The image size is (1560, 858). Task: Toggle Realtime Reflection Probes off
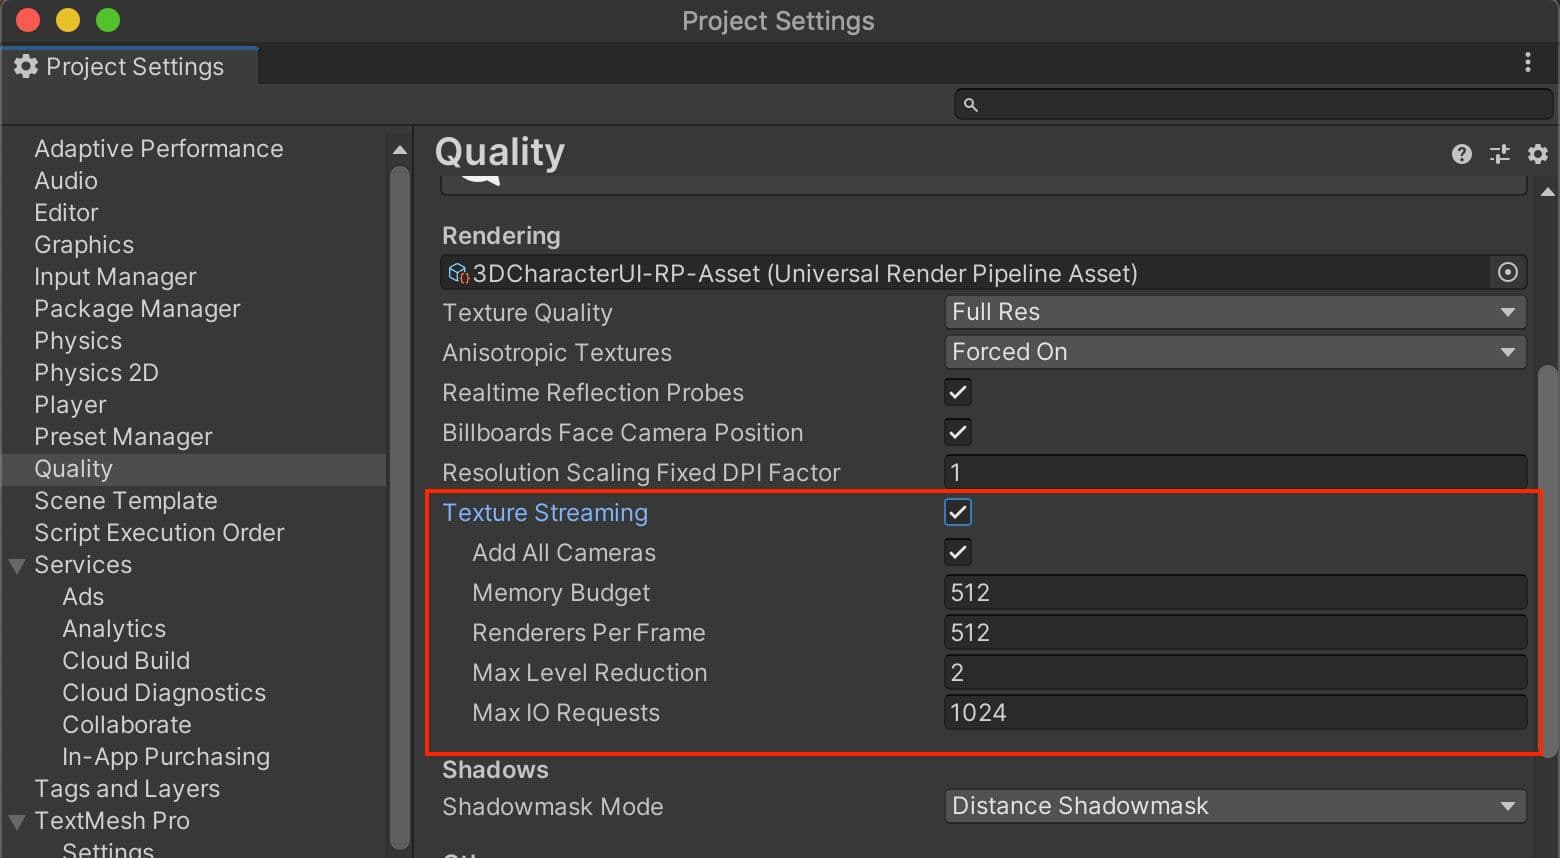(957, 392)
